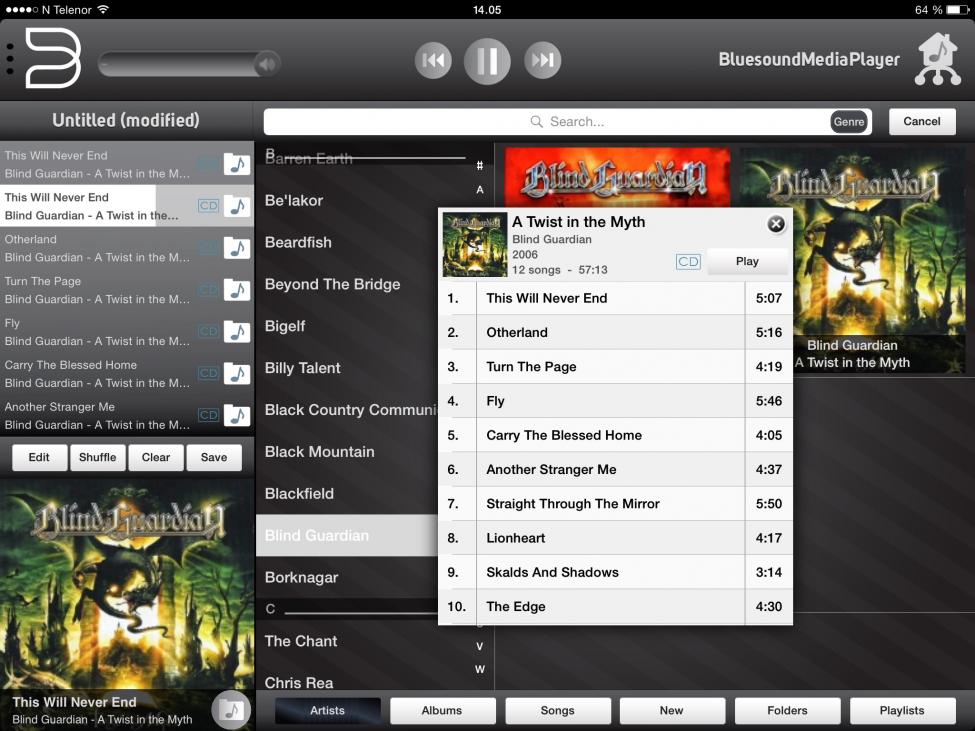The image size is (975, 731).
Task: Edit the current play queue
Action: coord(39,457)
